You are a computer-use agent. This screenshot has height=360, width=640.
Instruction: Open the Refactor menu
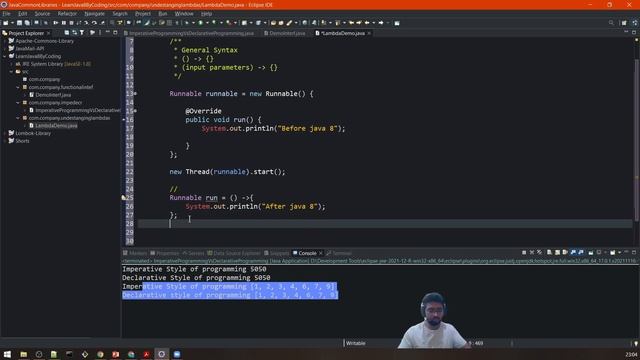pos(67,13)
